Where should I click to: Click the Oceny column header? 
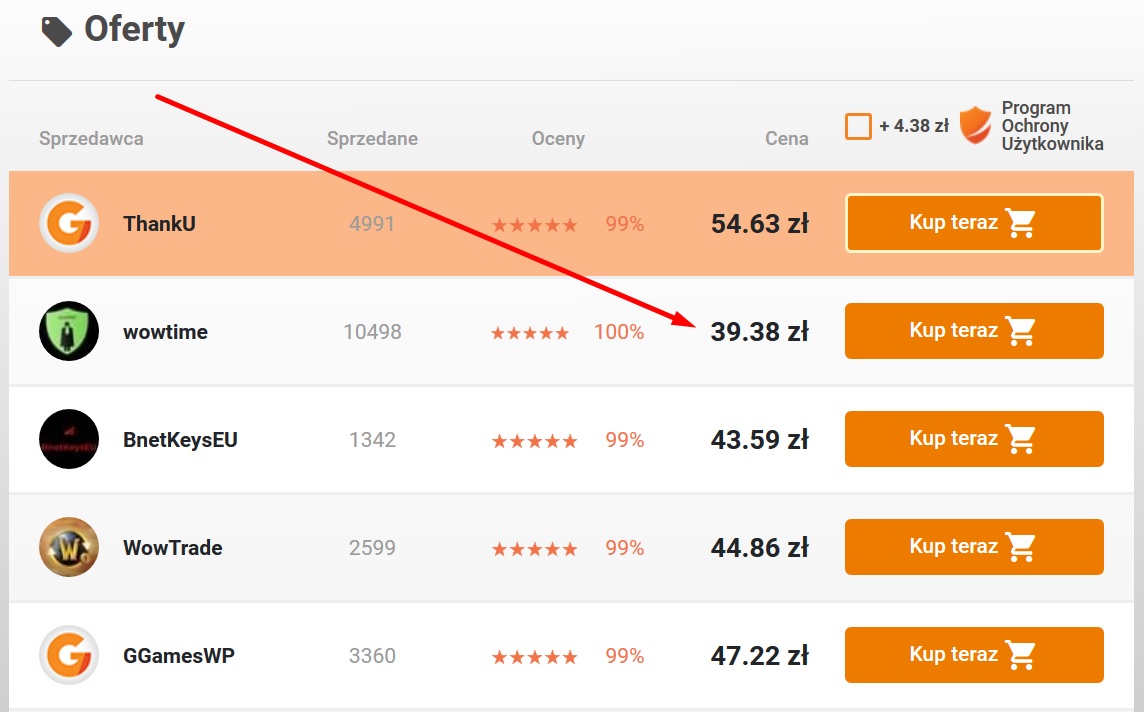558,139
